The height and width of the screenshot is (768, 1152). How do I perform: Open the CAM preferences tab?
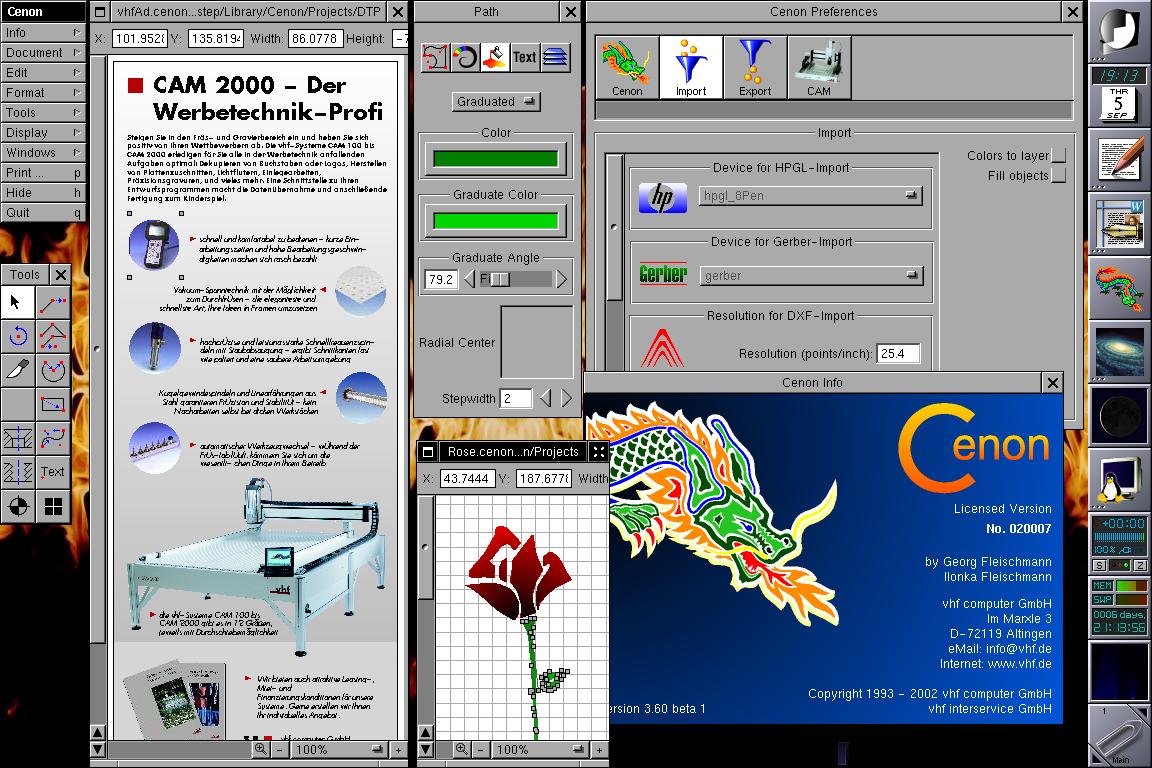(819, 68)
